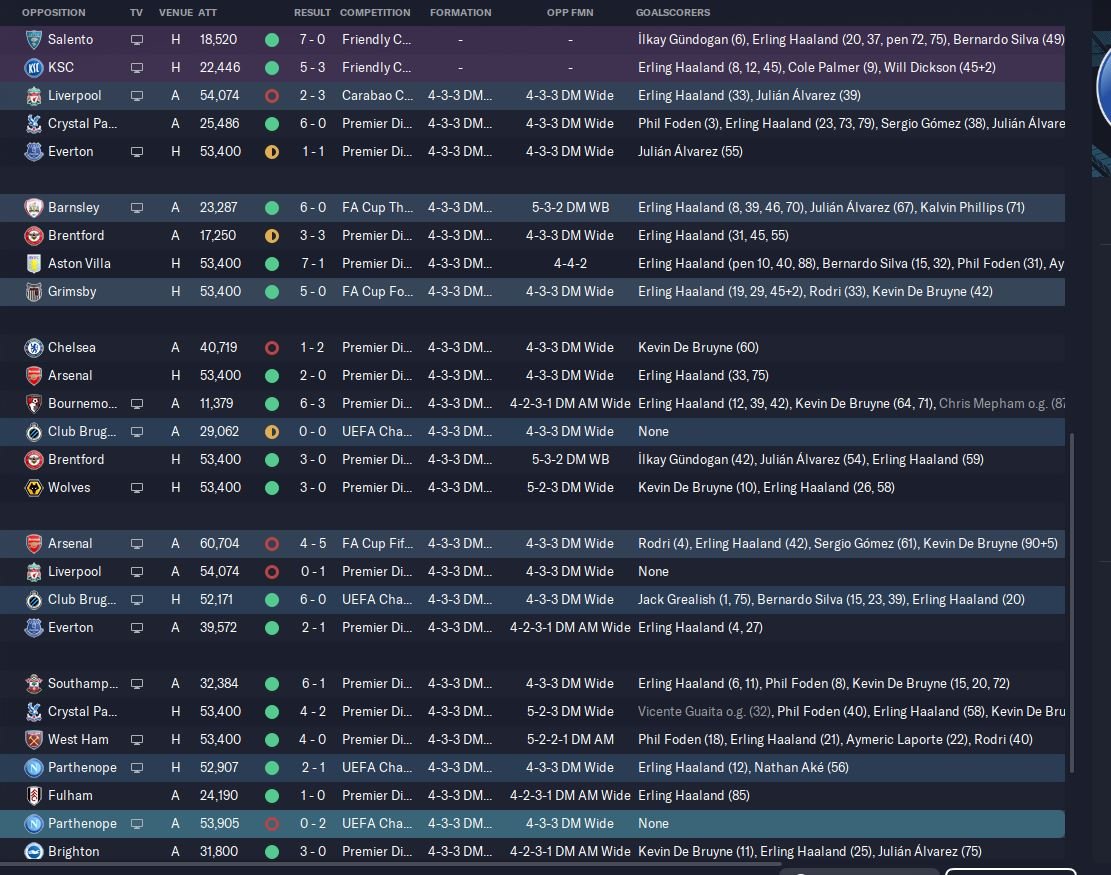Click the Carabao C... competition cell
Image resolution: width=1111 pixels, height=875 pixels.
tap(377, 96)
